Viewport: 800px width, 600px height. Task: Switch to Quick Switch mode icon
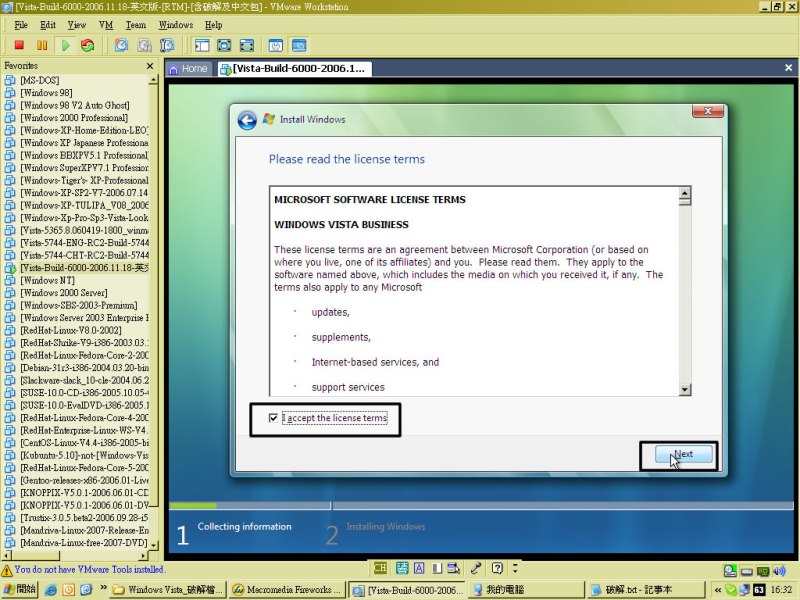[247, 45]
